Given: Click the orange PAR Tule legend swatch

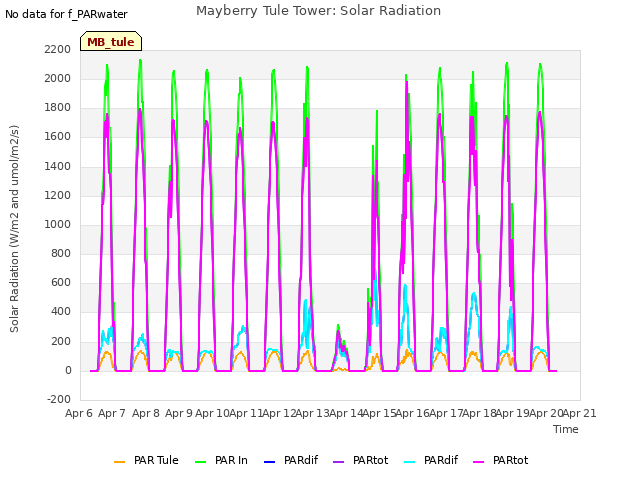Looking at the screenshot, I should click(x=120, y=462).
